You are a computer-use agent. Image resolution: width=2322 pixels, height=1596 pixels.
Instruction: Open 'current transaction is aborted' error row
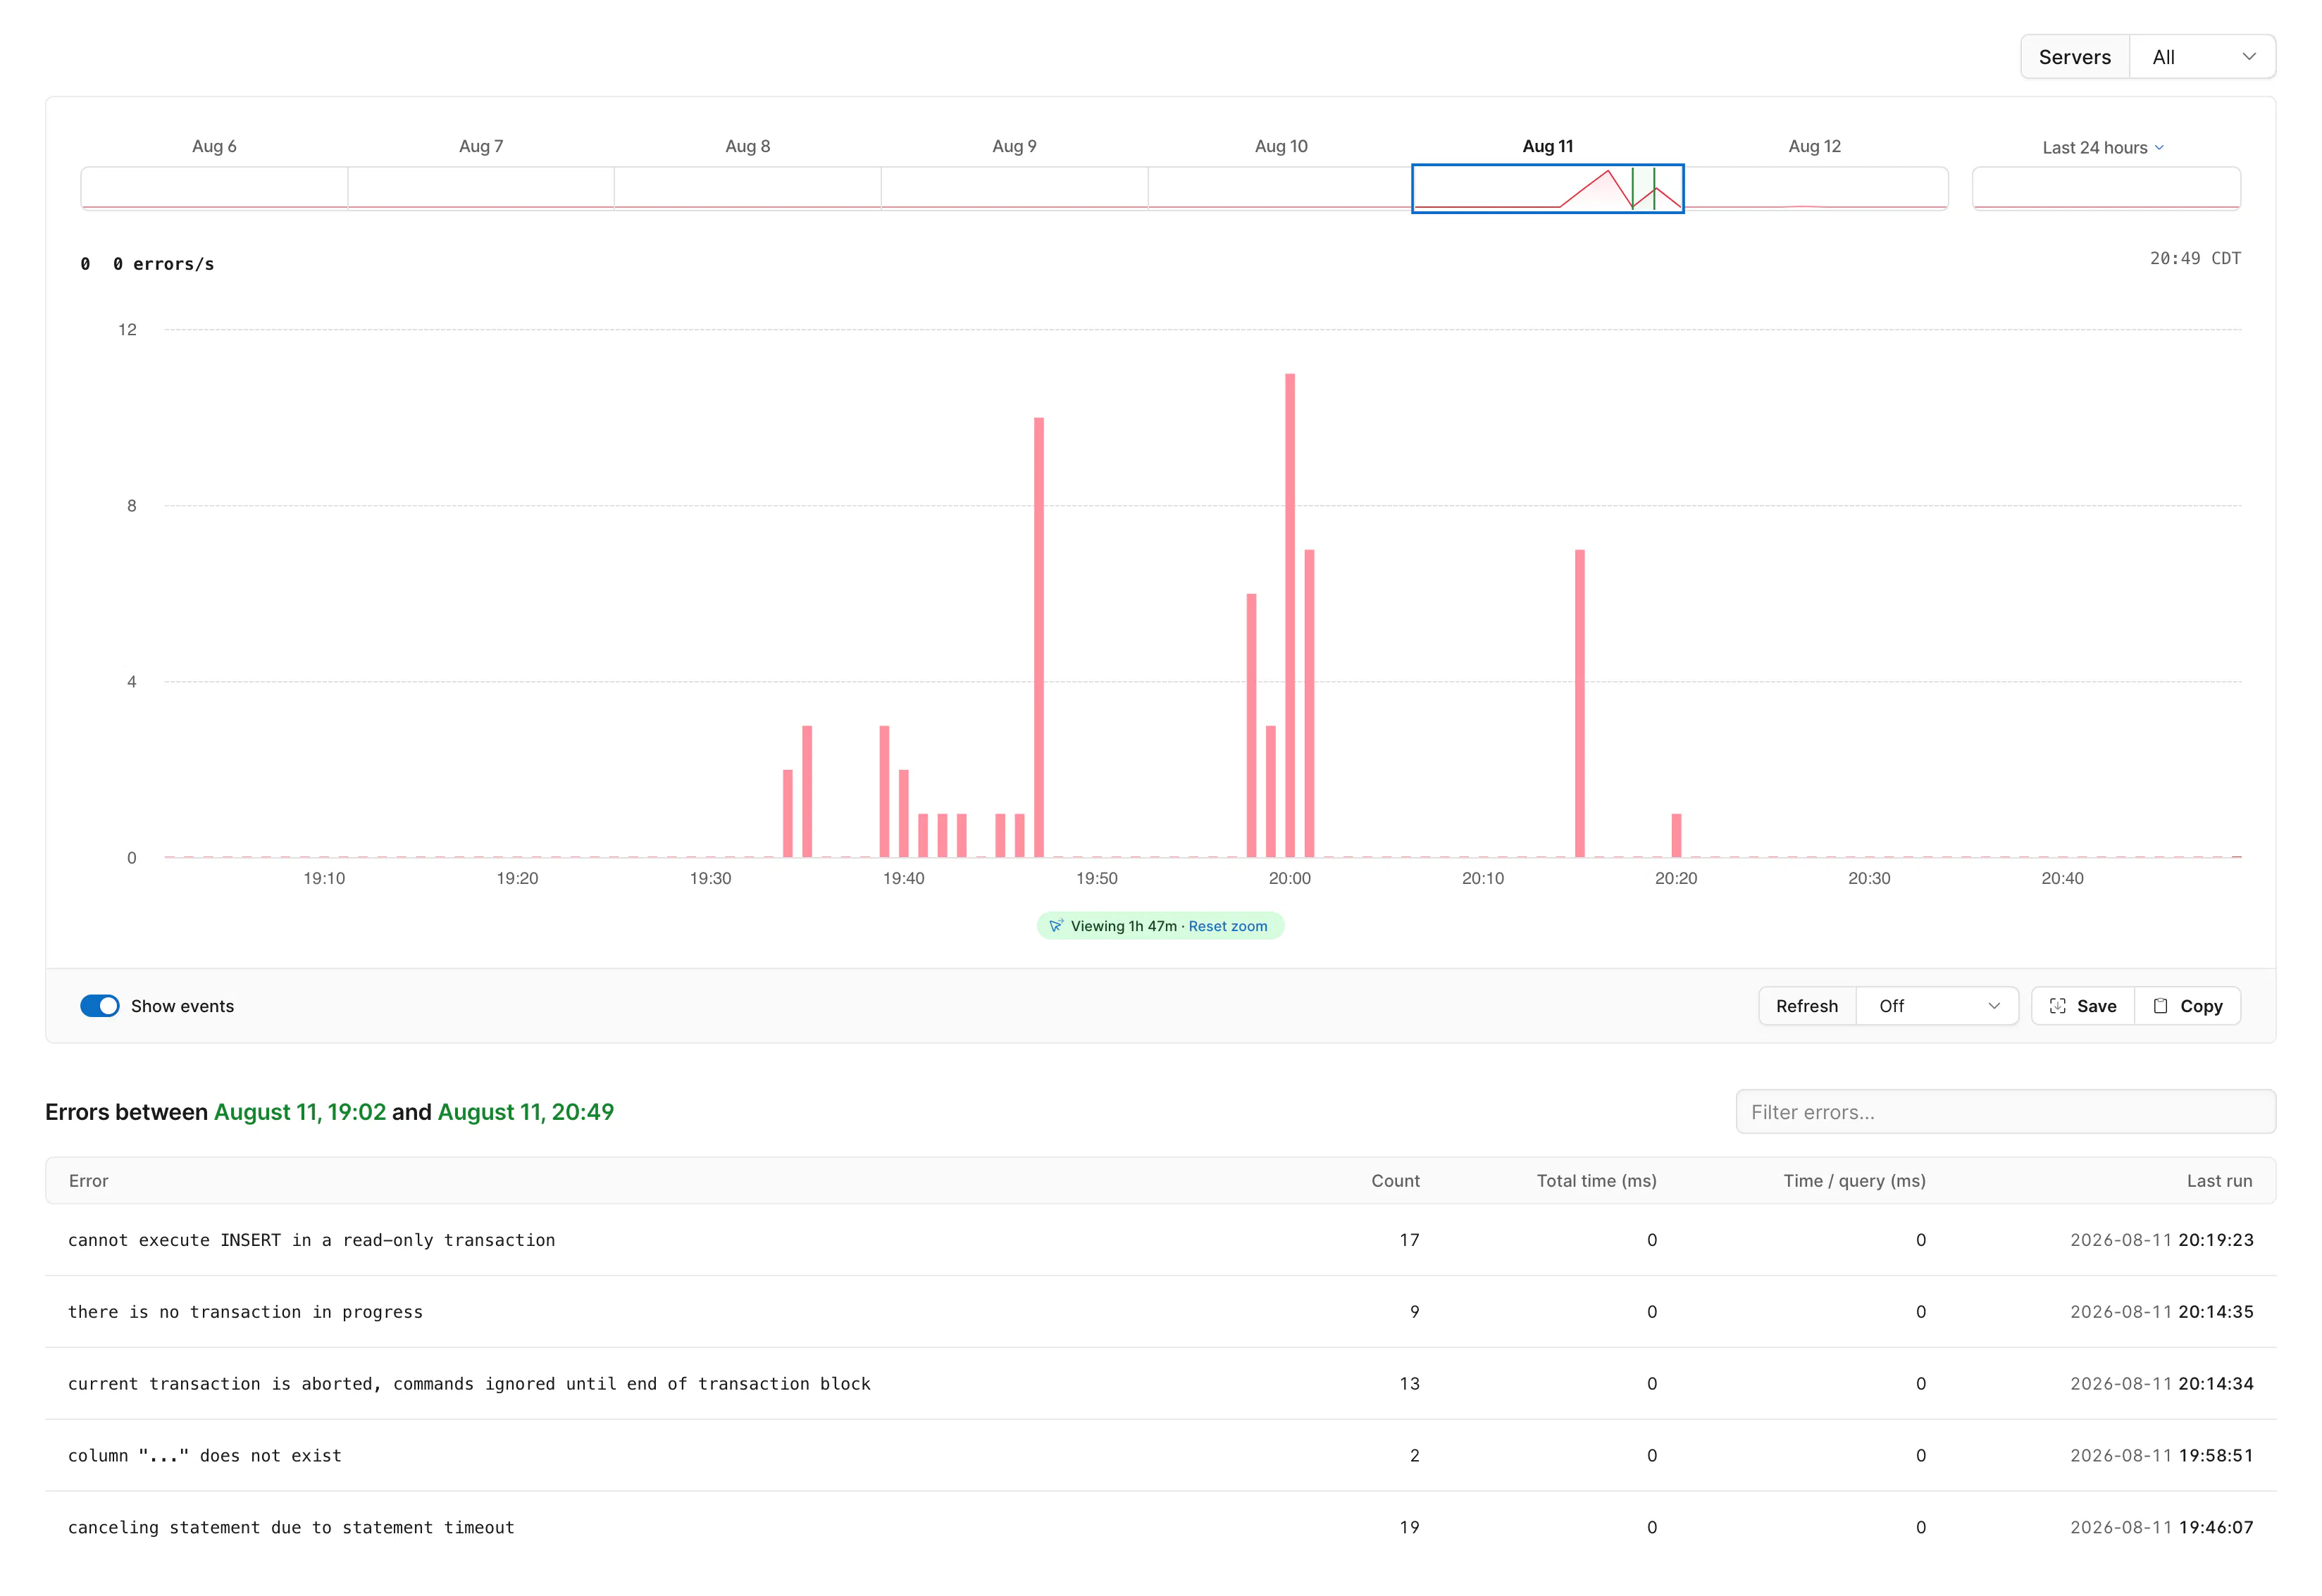click(x=1160, y=1384)
